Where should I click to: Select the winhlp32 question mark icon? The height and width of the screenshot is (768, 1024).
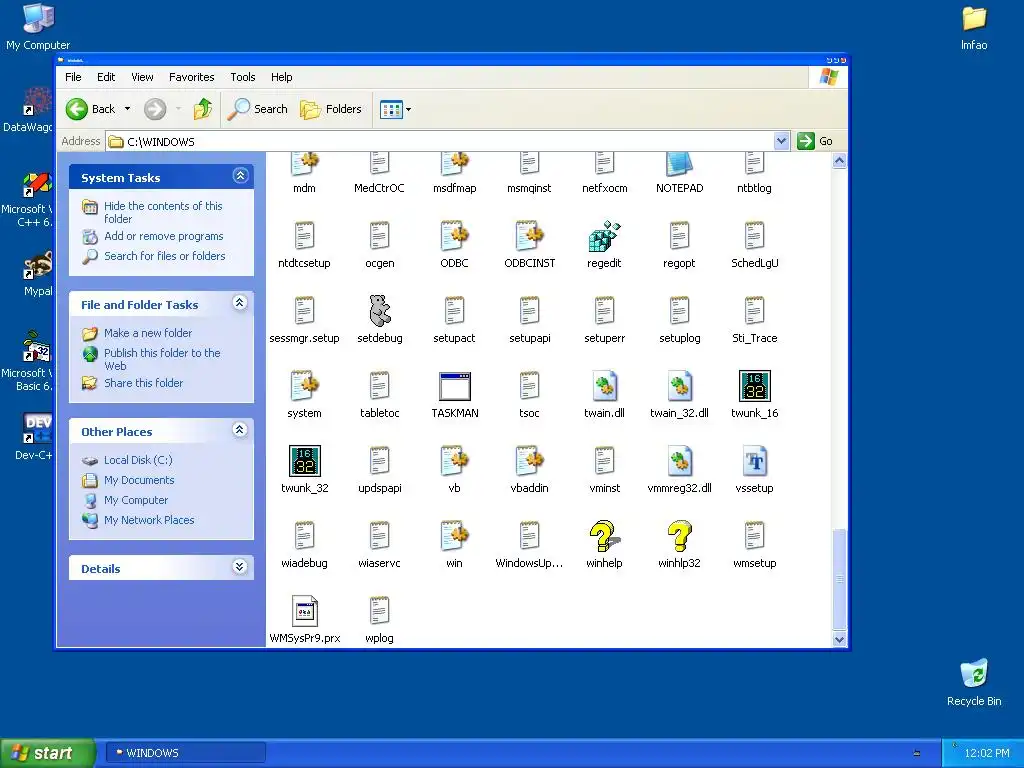coord(679,536)
